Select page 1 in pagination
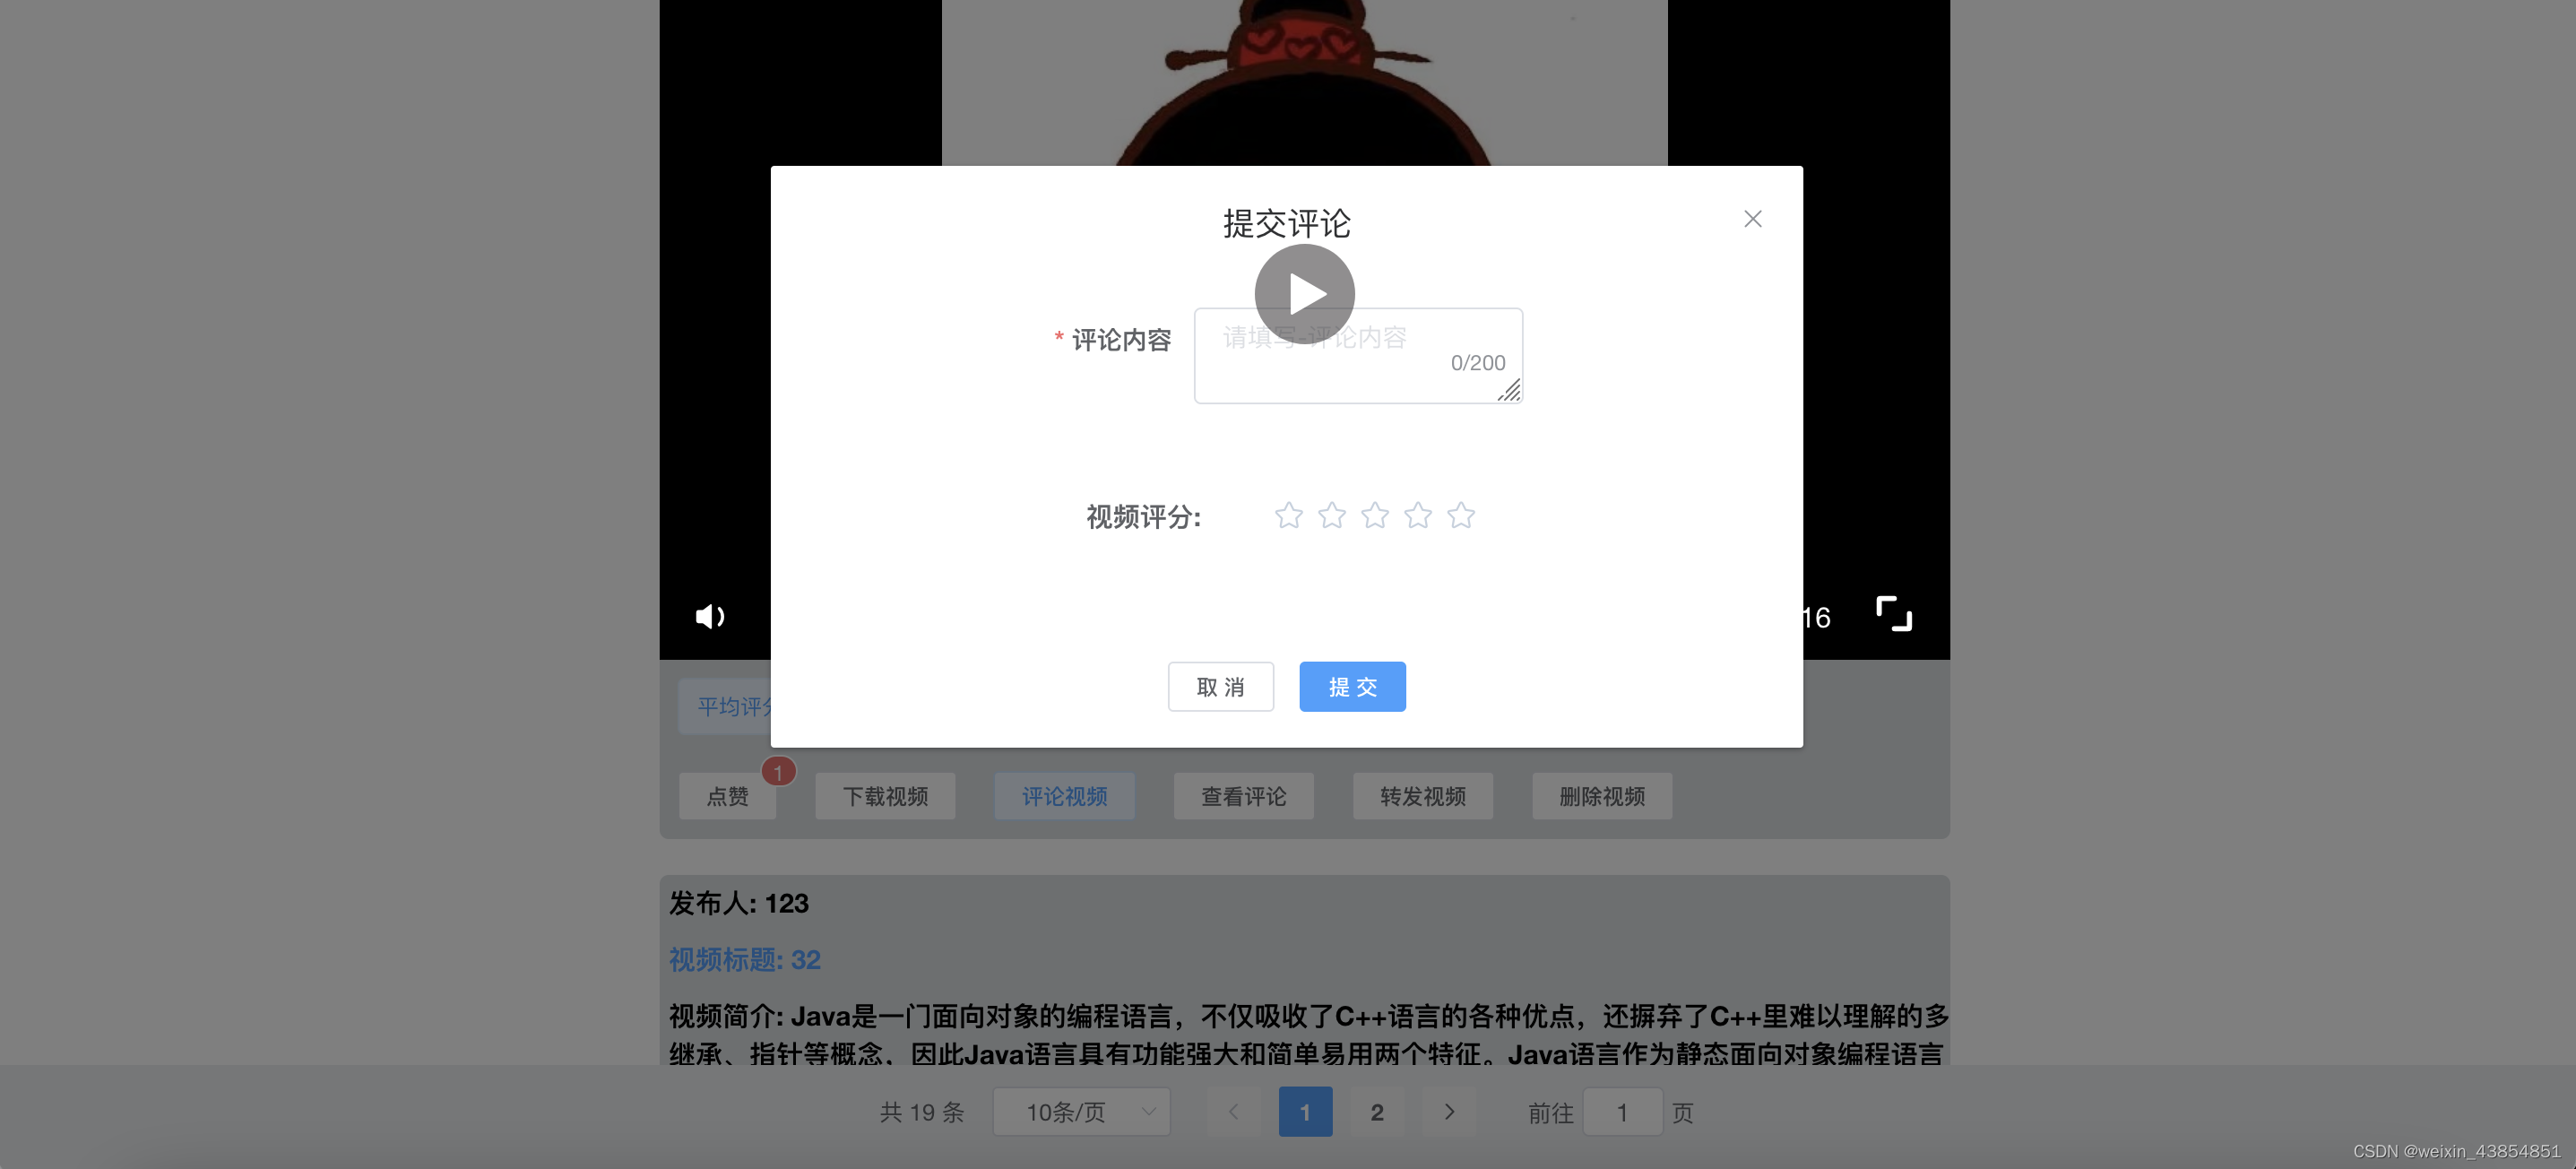The image size is (2576, 1169). [x=1304, y=1111]
